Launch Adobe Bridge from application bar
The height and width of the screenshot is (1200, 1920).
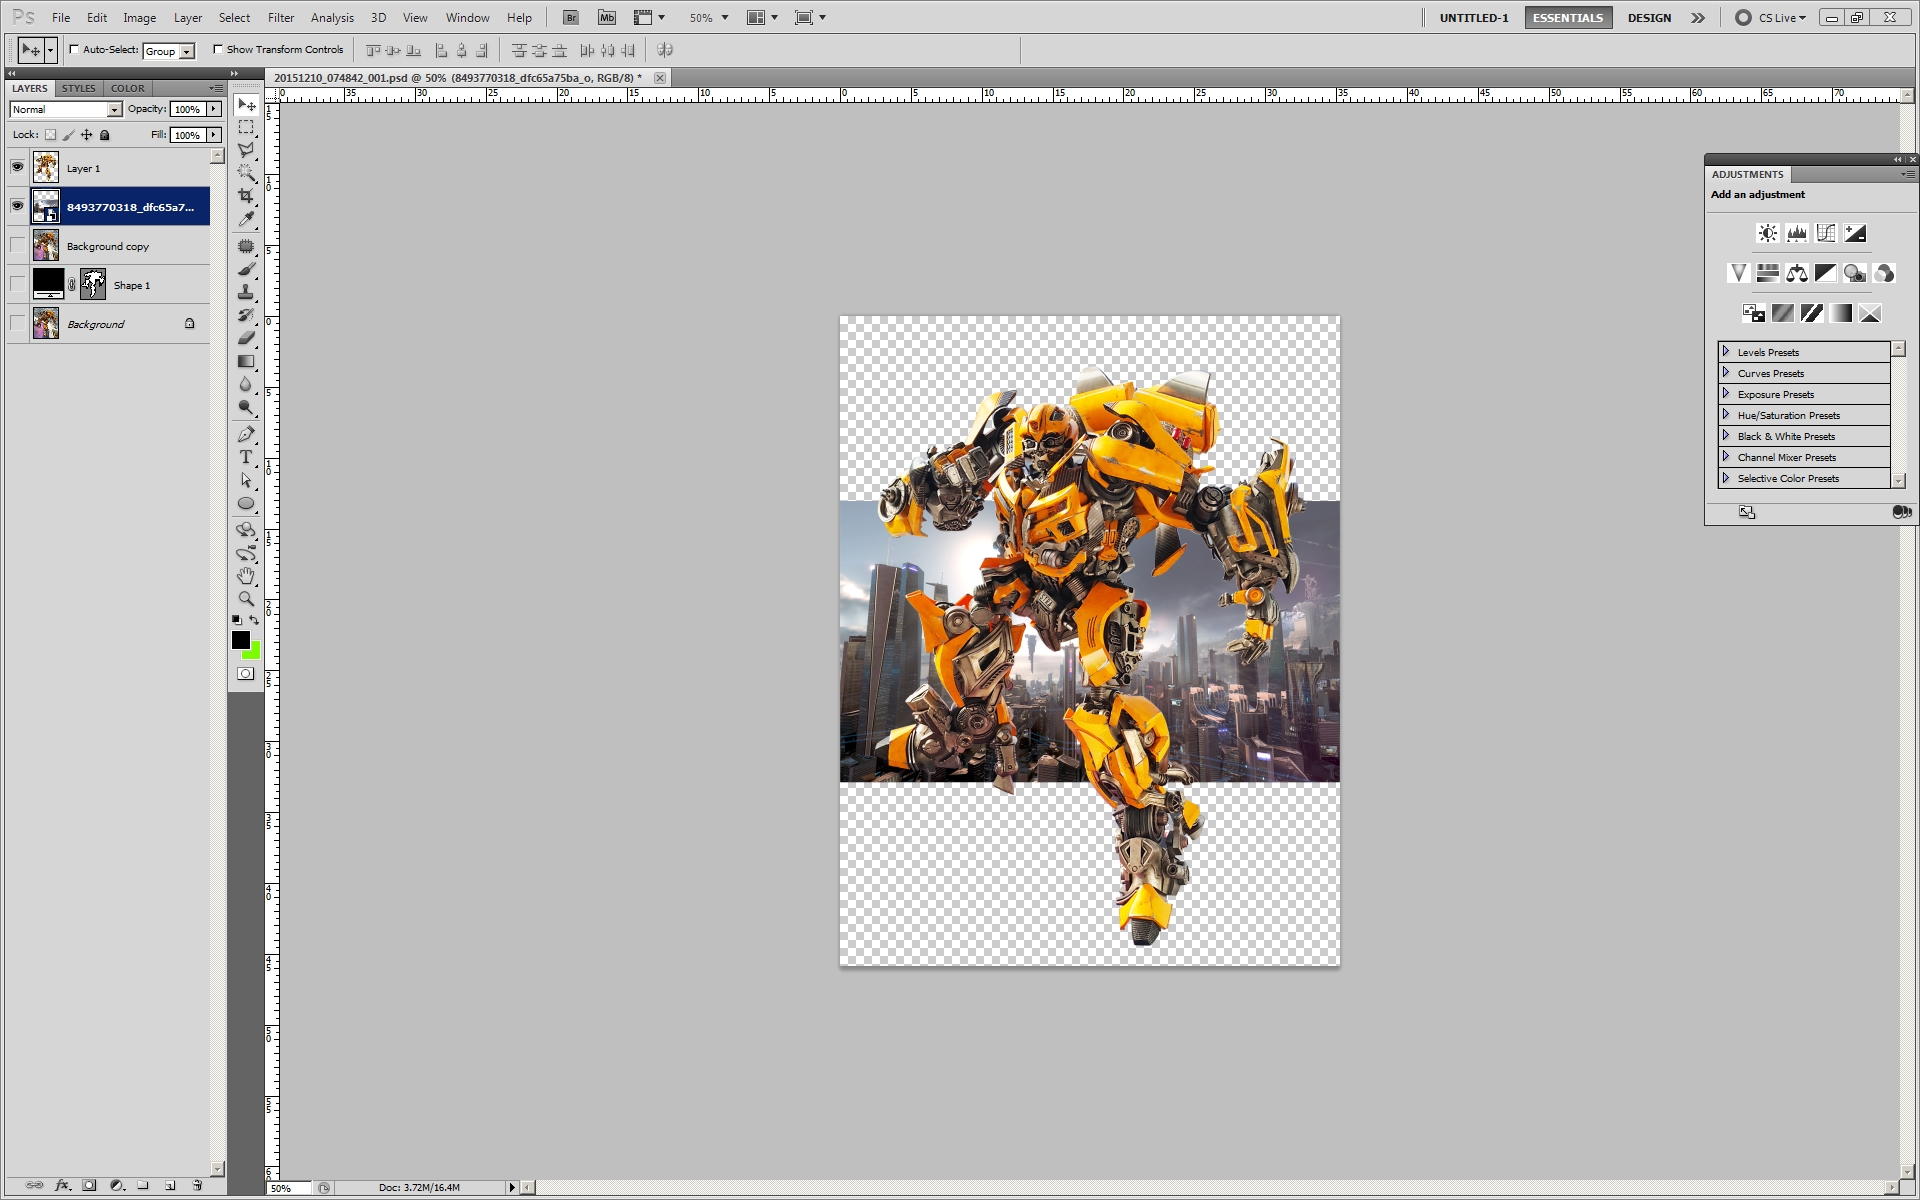click(571, 17)
